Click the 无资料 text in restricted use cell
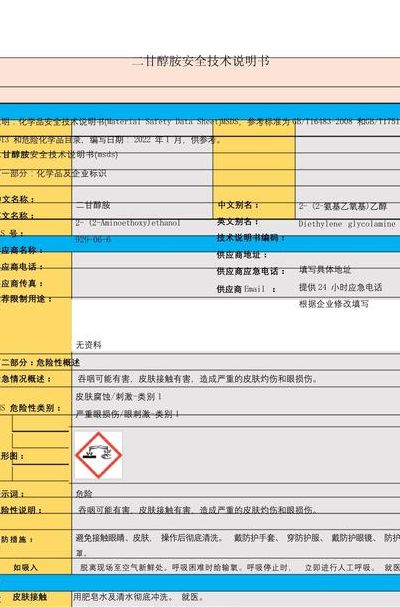 (x=89, y=345)
